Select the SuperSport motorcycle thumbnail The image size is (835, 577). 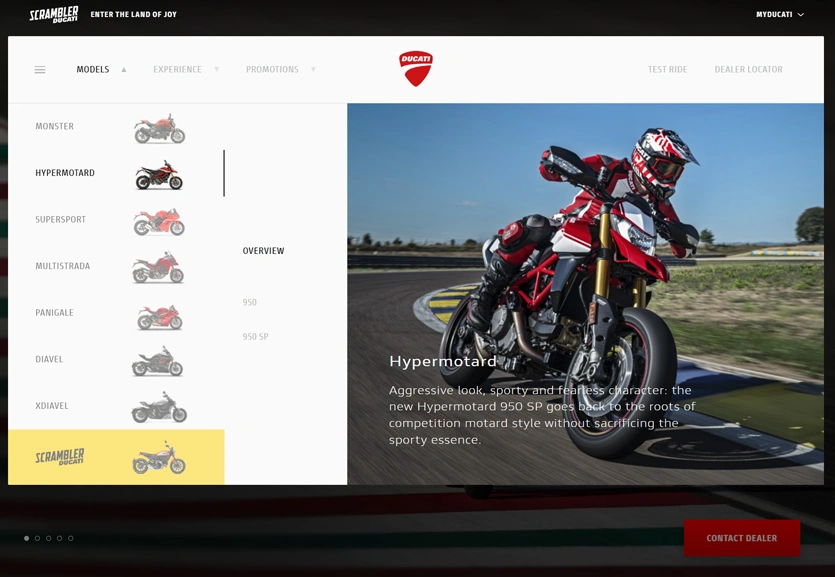[x=159, y=222]
